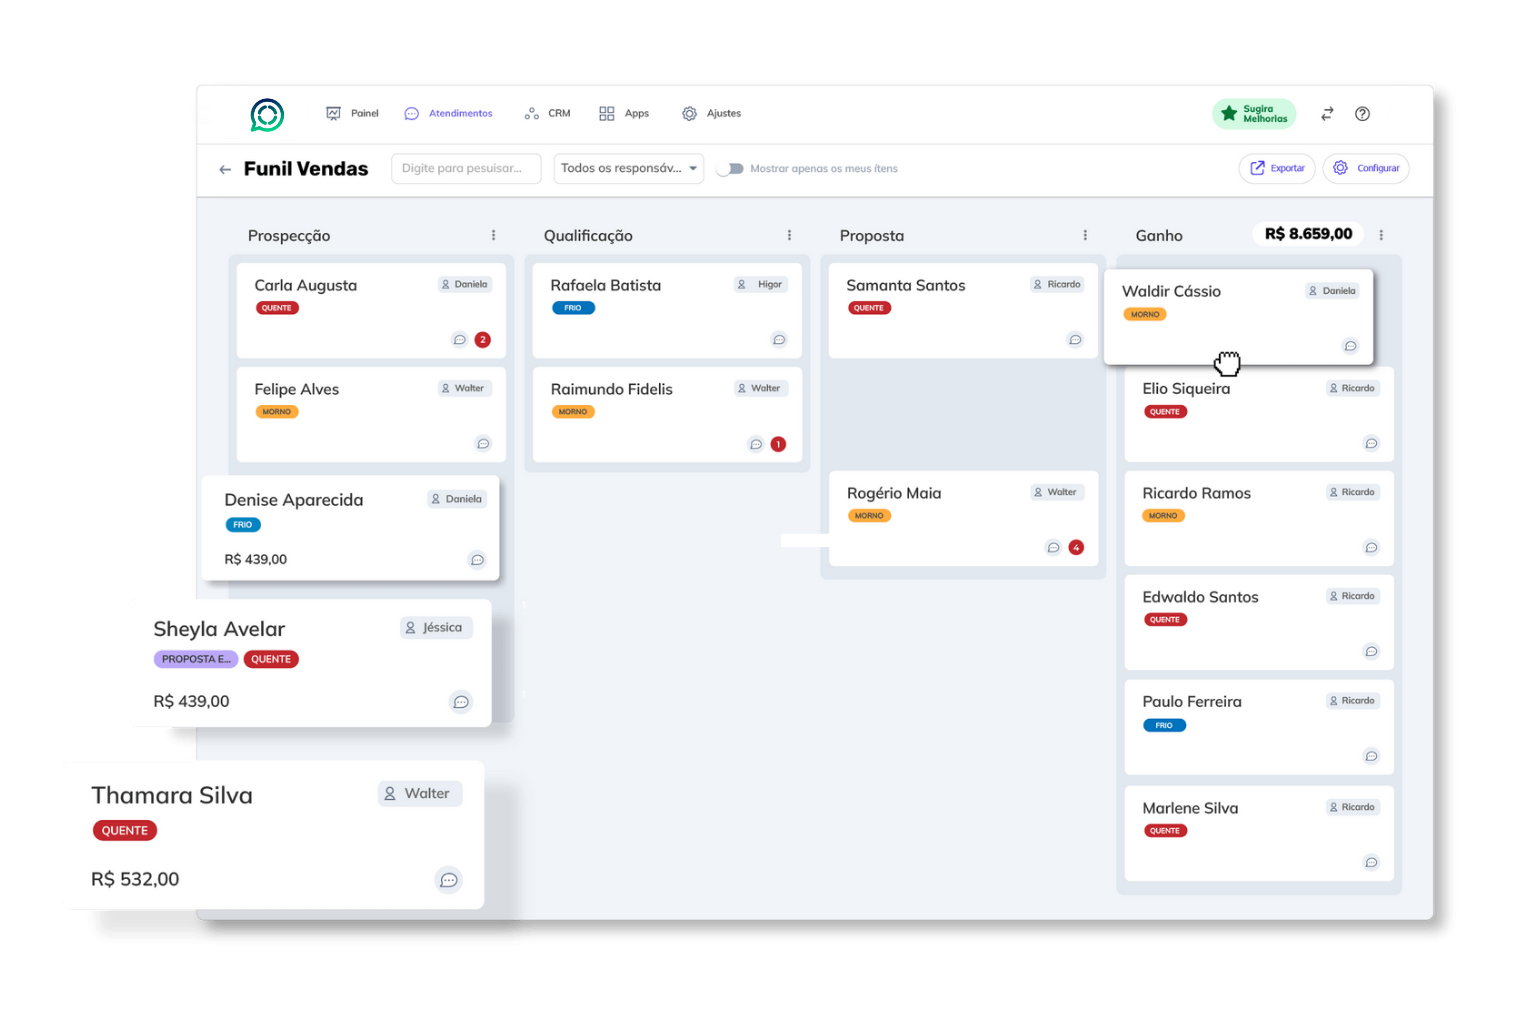
Task: Open chat icon on Thamara Silva card
Action: [448, 880]
